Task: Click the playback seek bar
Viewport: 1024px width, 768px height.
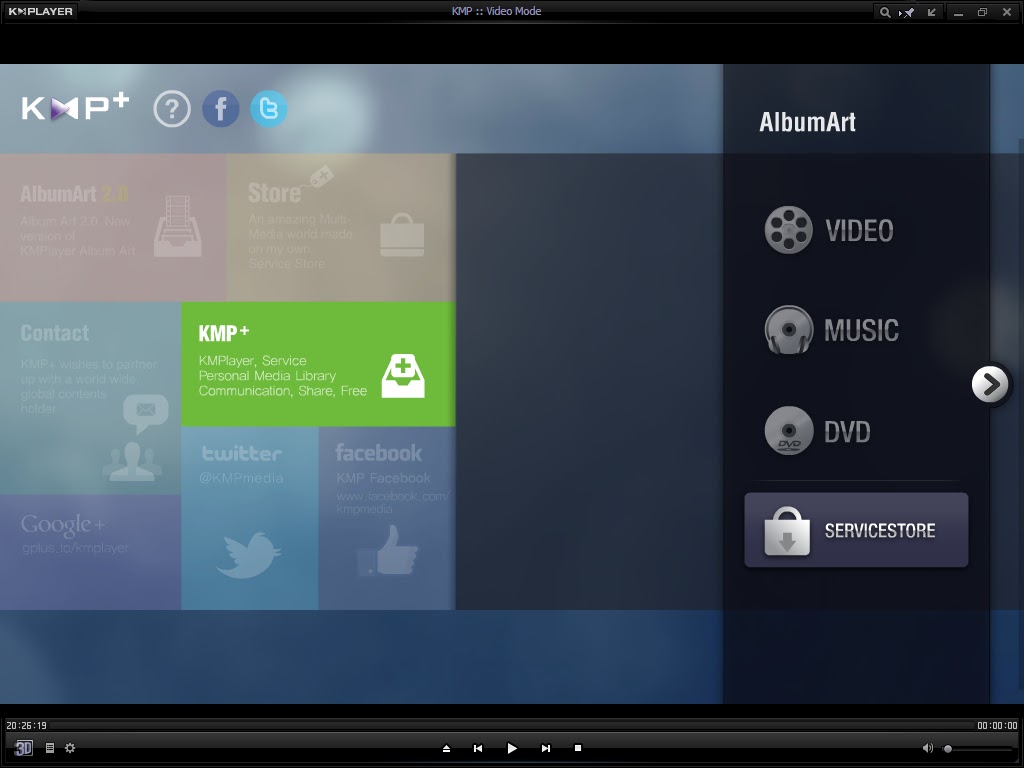Action: (x=512, y=726)
